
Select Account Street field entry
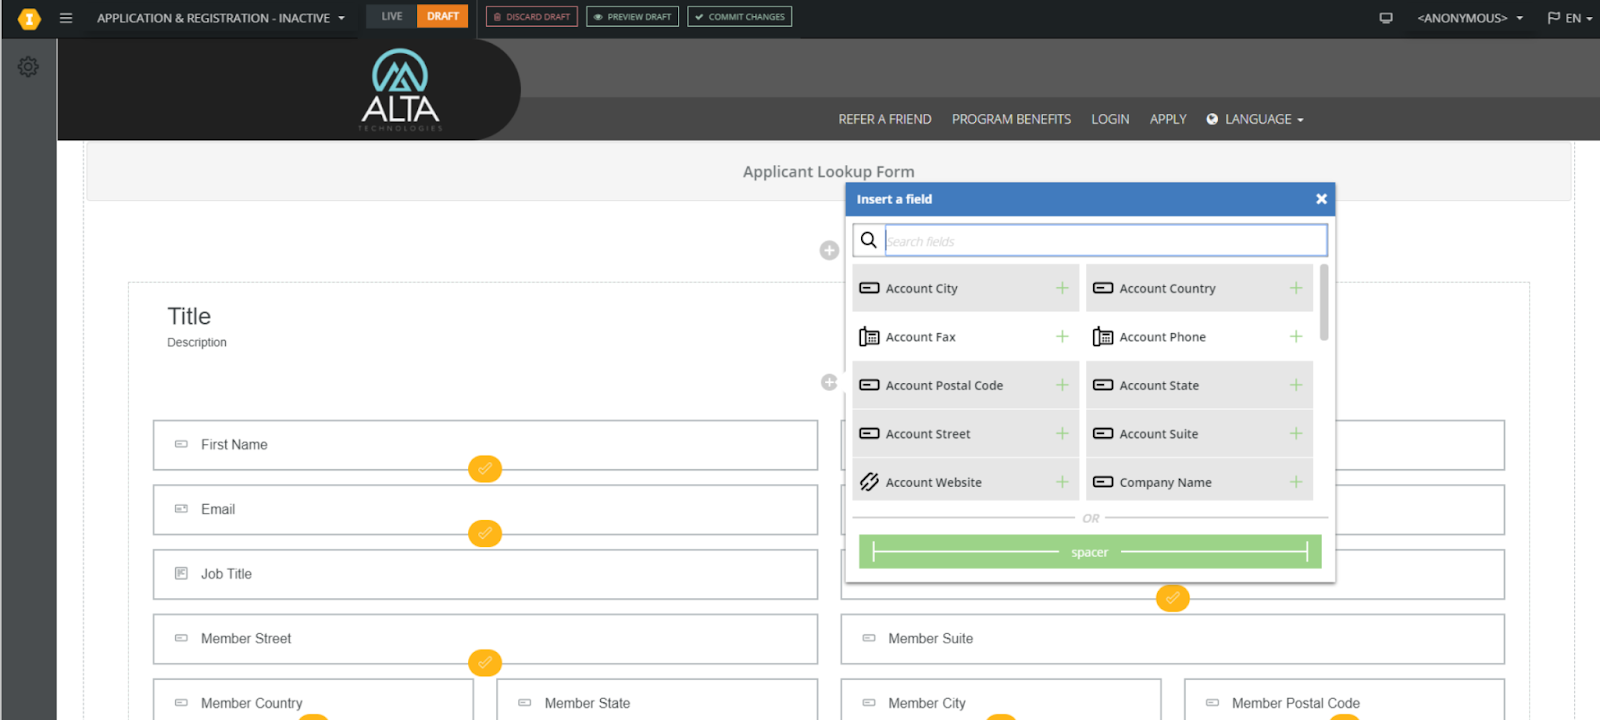(966, 434)
